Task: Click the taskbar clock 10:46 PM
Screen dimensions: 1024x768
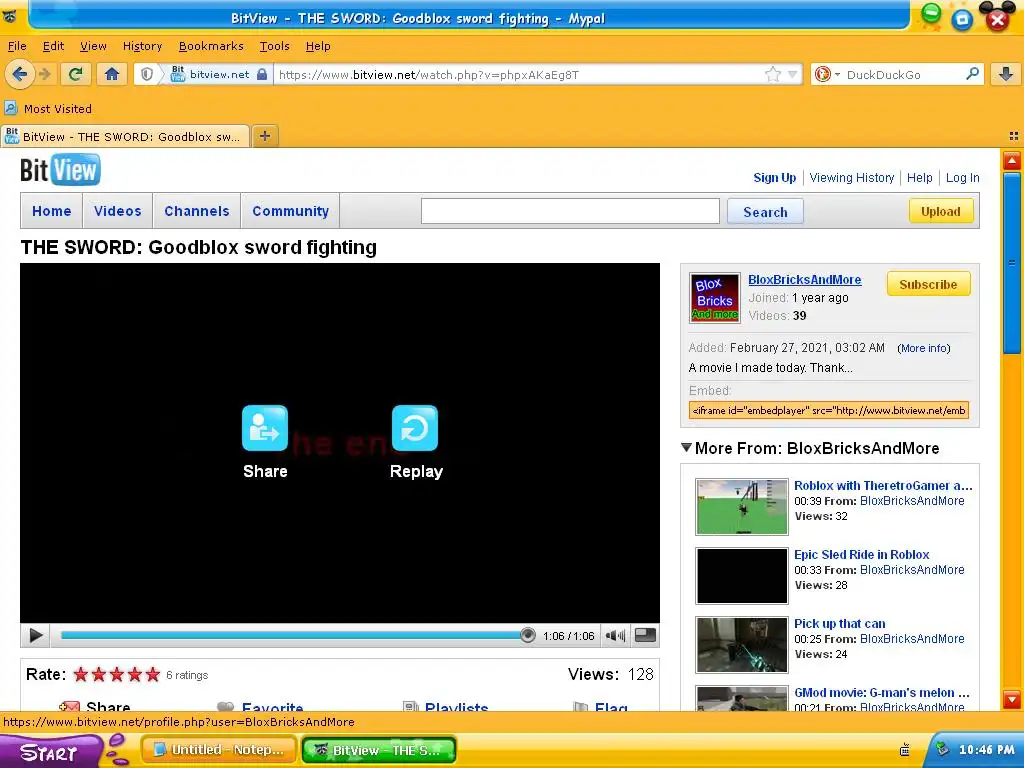Action: [987, 750]
